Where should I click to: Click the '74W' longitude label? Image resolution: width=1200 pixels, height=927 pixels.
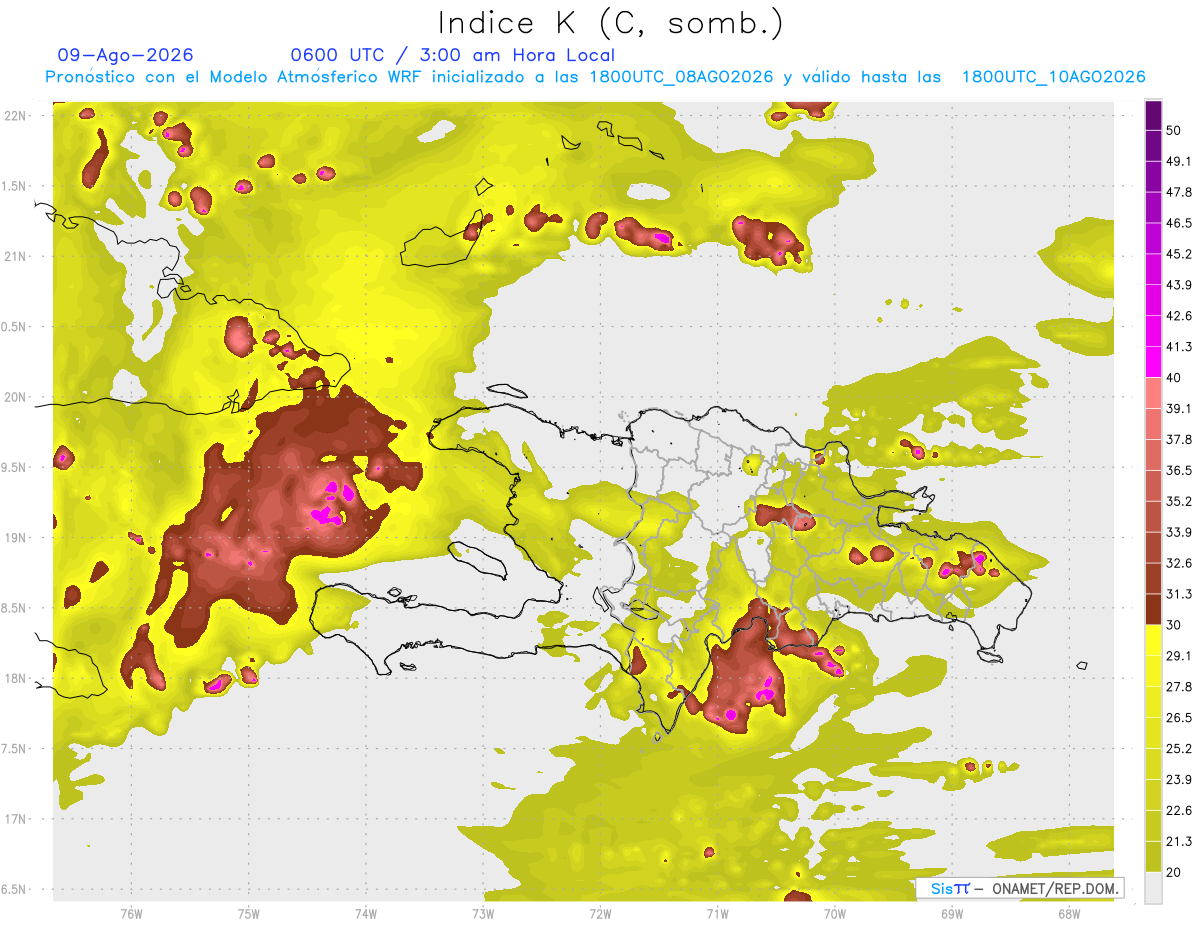click(365, 913)
